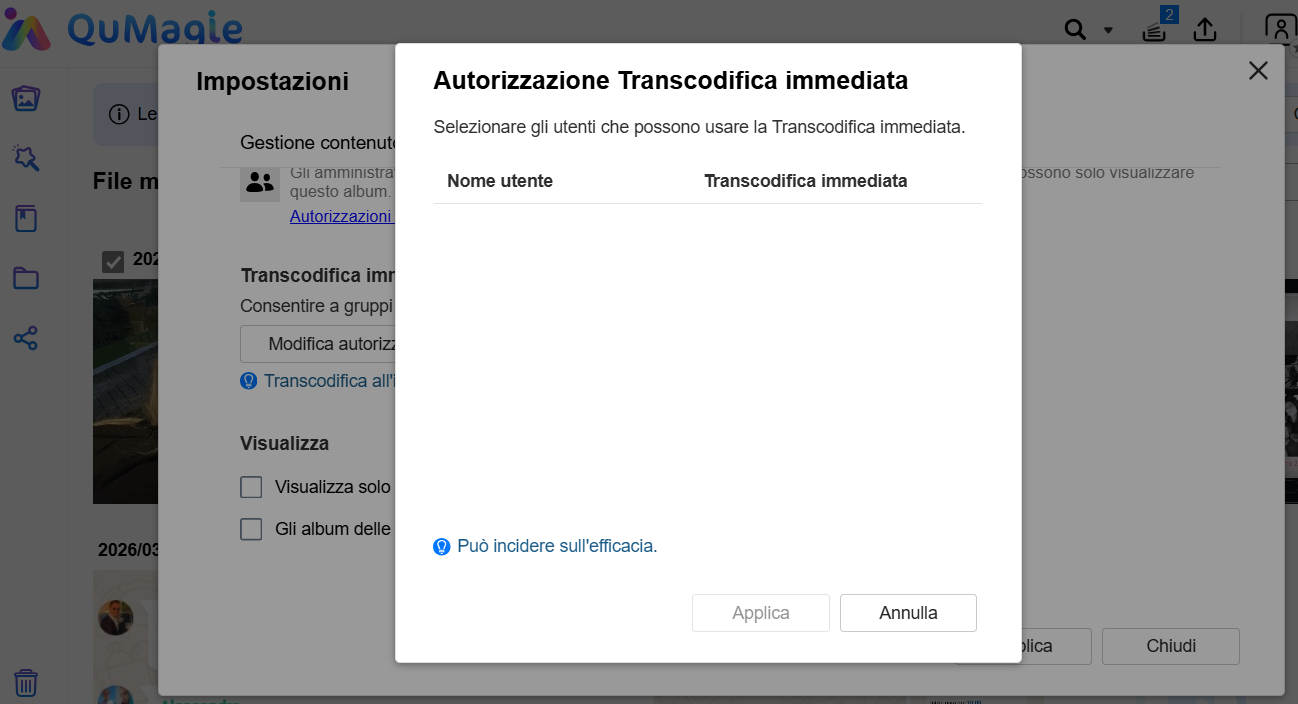Click the Annulla button

pyautogui.click(x=908, y=613)
